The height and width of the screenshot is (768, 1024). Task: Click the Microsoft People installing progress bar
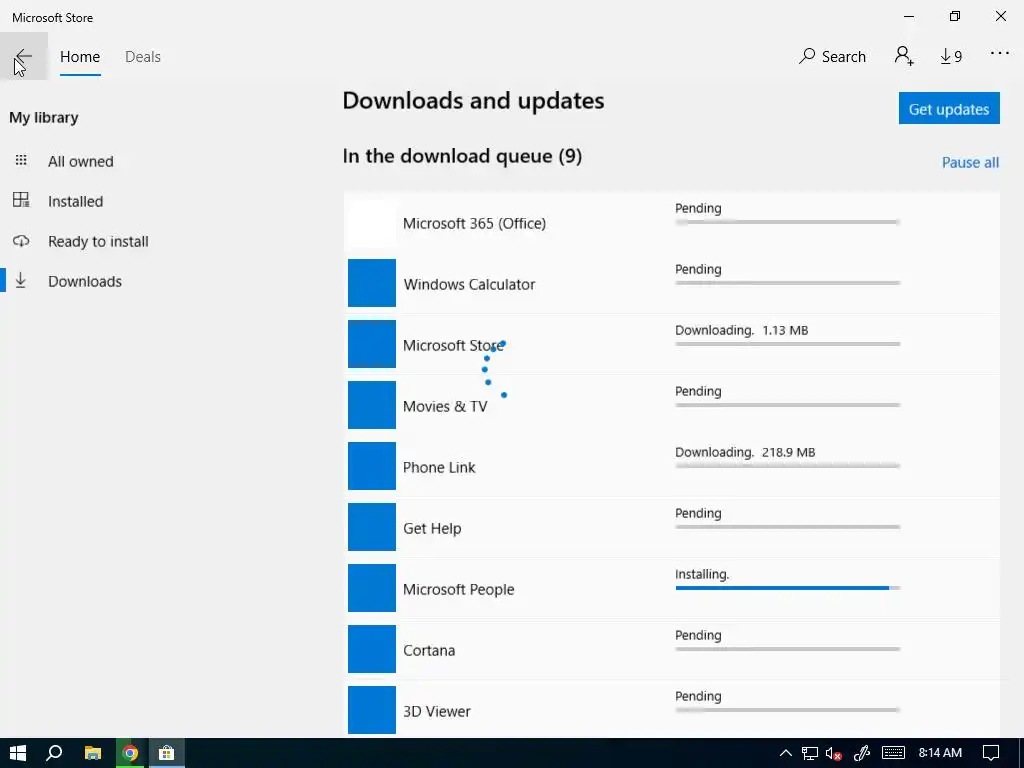pos(788,588)
